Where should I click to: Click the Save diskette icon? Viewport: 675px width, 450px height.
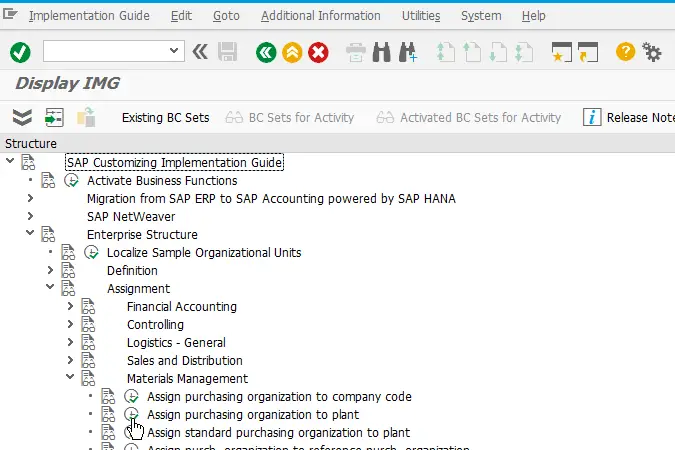click(227, 52)
